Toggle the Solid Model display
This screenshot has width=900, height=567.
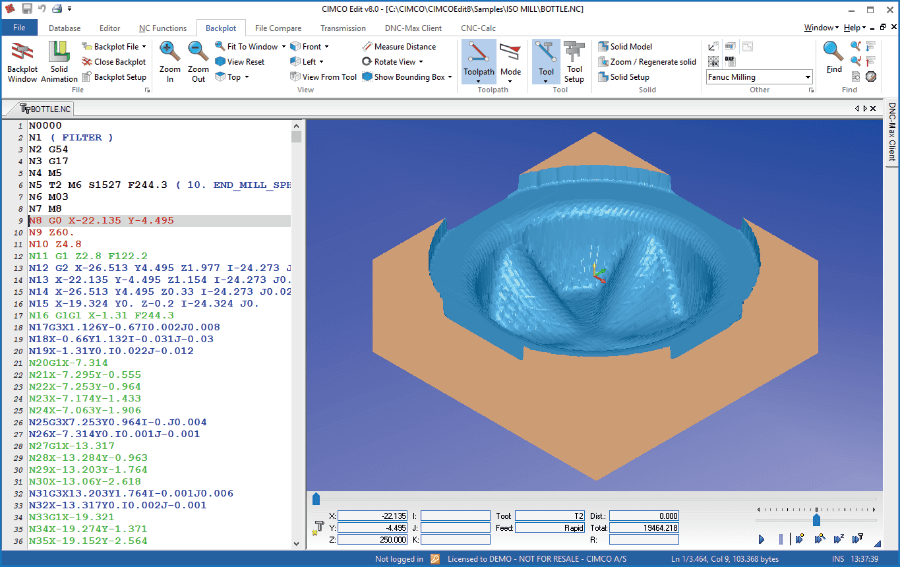pos(625,46)
